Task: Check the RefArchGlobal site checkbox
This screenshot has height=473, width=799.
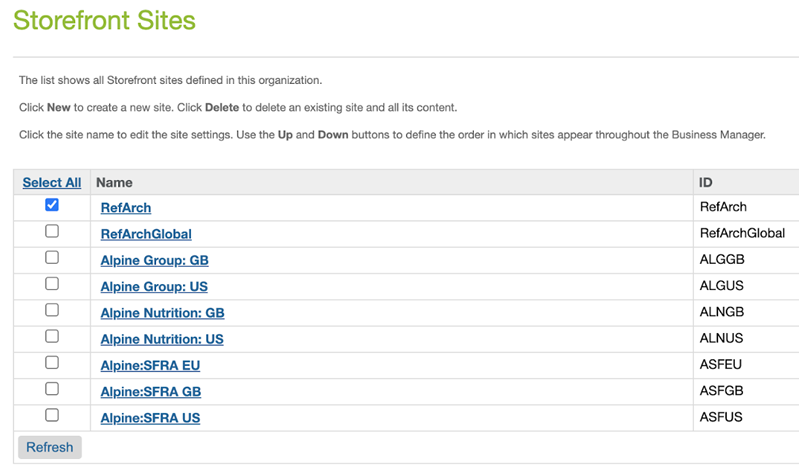Action: tap(51, 231)
